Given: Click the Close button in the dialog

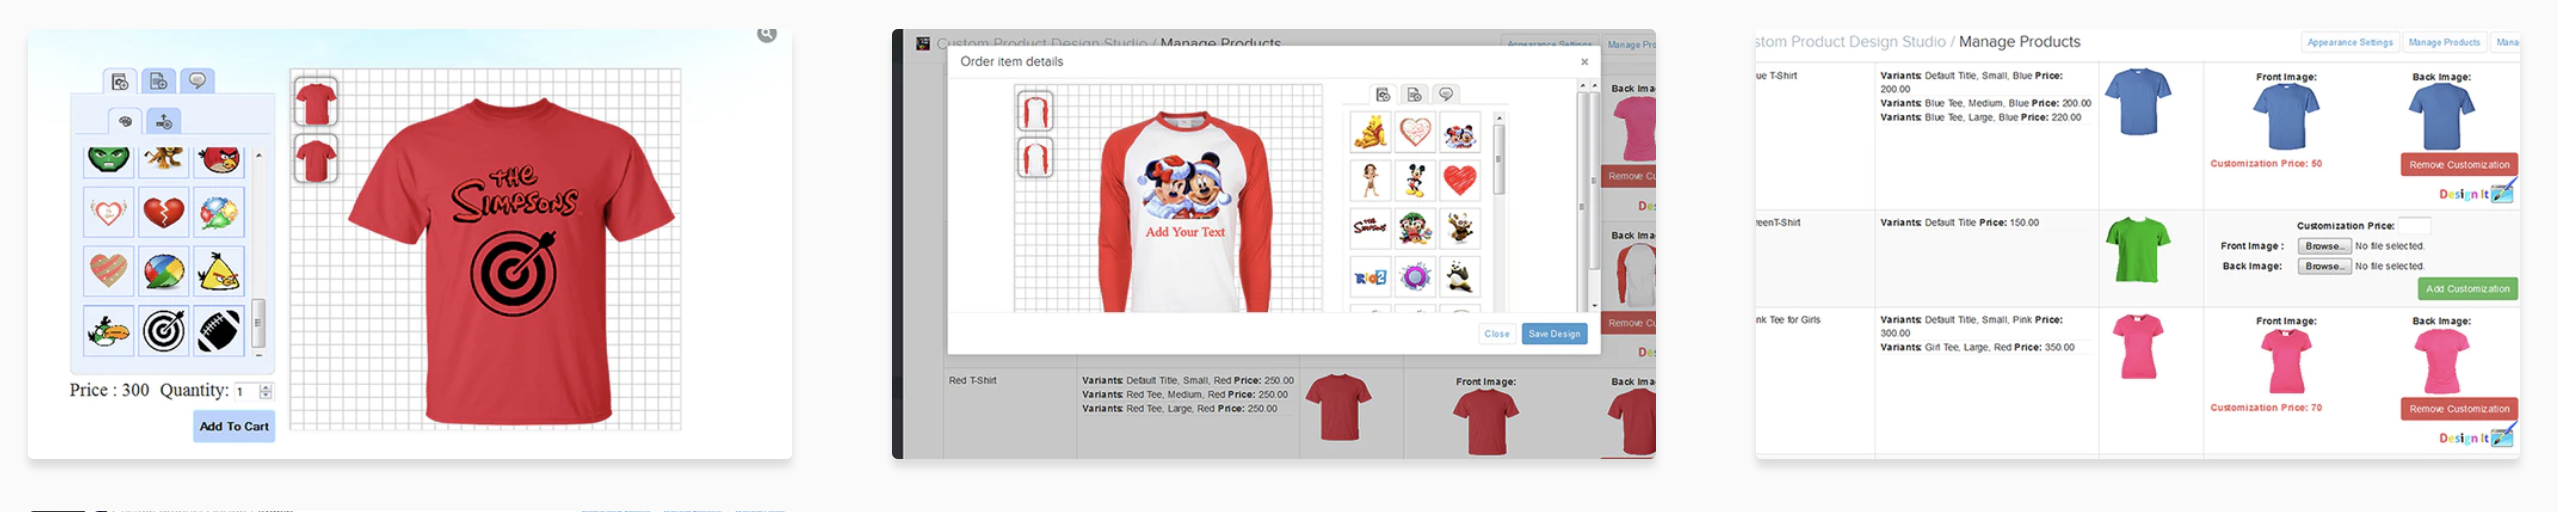Looking at the screenshot, I should click(x=1497, y=334).
